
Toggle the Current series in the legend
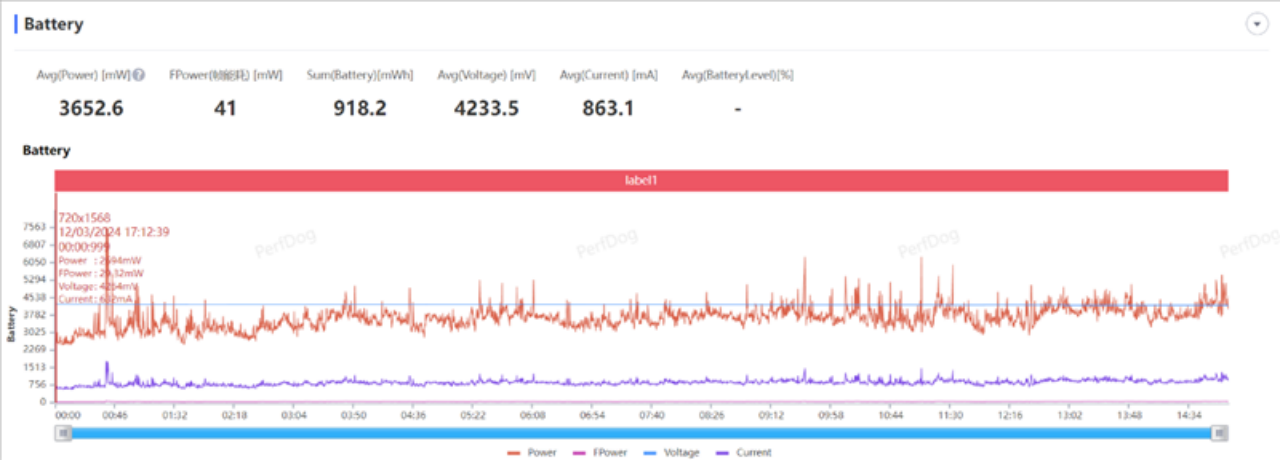(x=744, y=453)
